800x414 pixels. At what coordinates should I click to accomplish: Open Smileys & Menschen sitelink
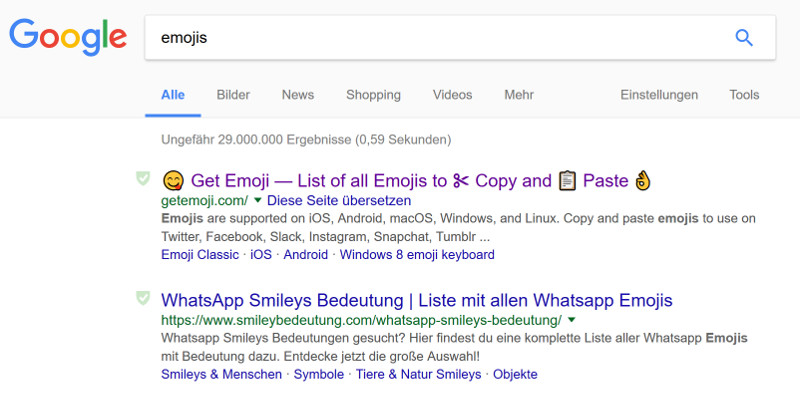click(x=221, y=374)
